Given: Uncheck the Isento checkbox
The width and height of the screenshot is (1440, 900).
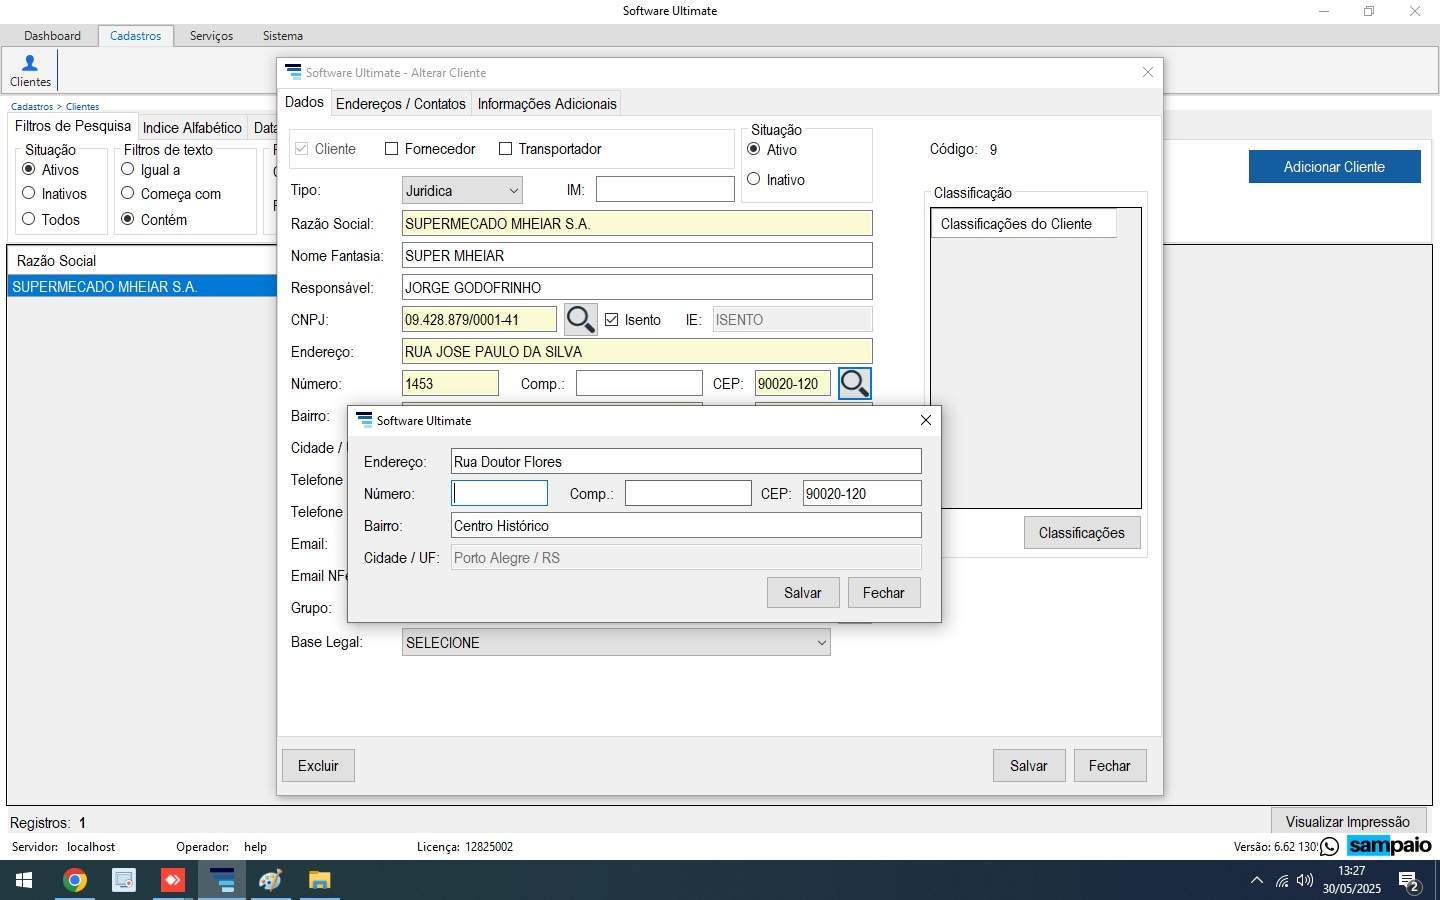Looking at the screenshot, I should tap(611, 320).
